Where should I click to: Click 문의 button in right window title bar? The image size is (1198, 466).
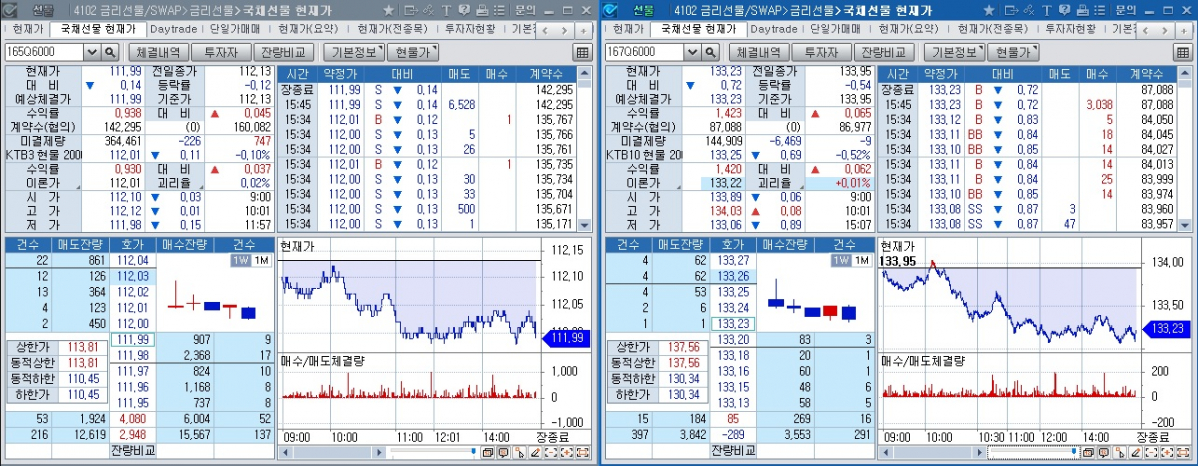[x=1126, y=11]
